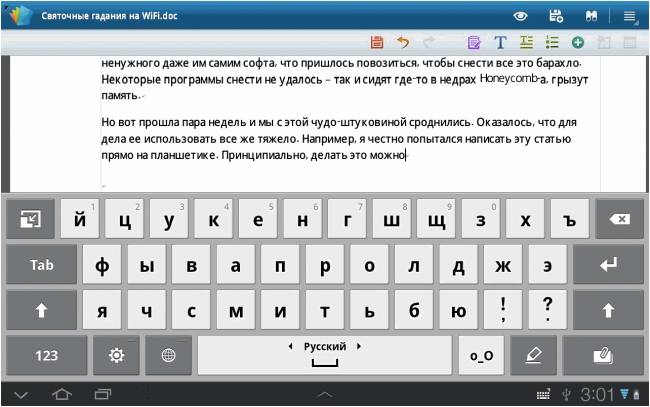Tap the backspace key

[619, 219]
